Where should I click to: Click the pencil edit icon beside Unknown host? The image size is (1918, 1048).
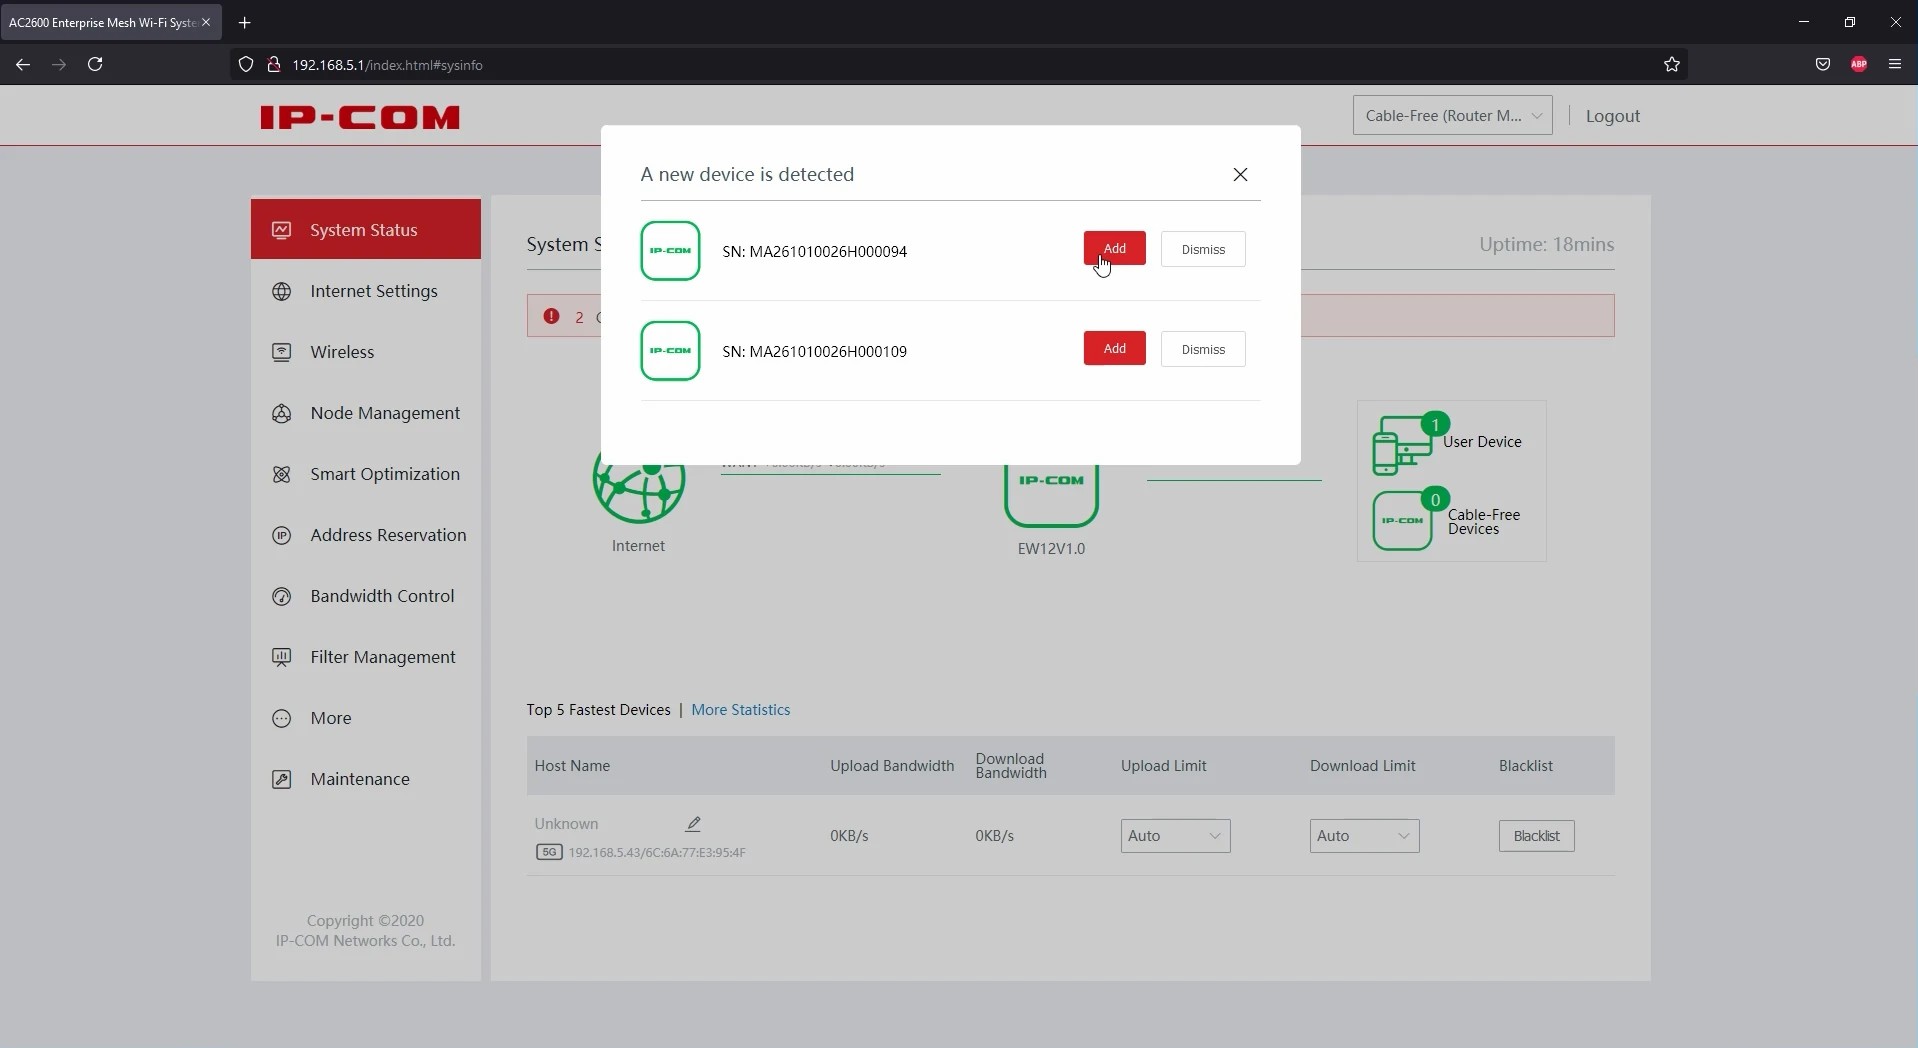[x=693, y=824]
